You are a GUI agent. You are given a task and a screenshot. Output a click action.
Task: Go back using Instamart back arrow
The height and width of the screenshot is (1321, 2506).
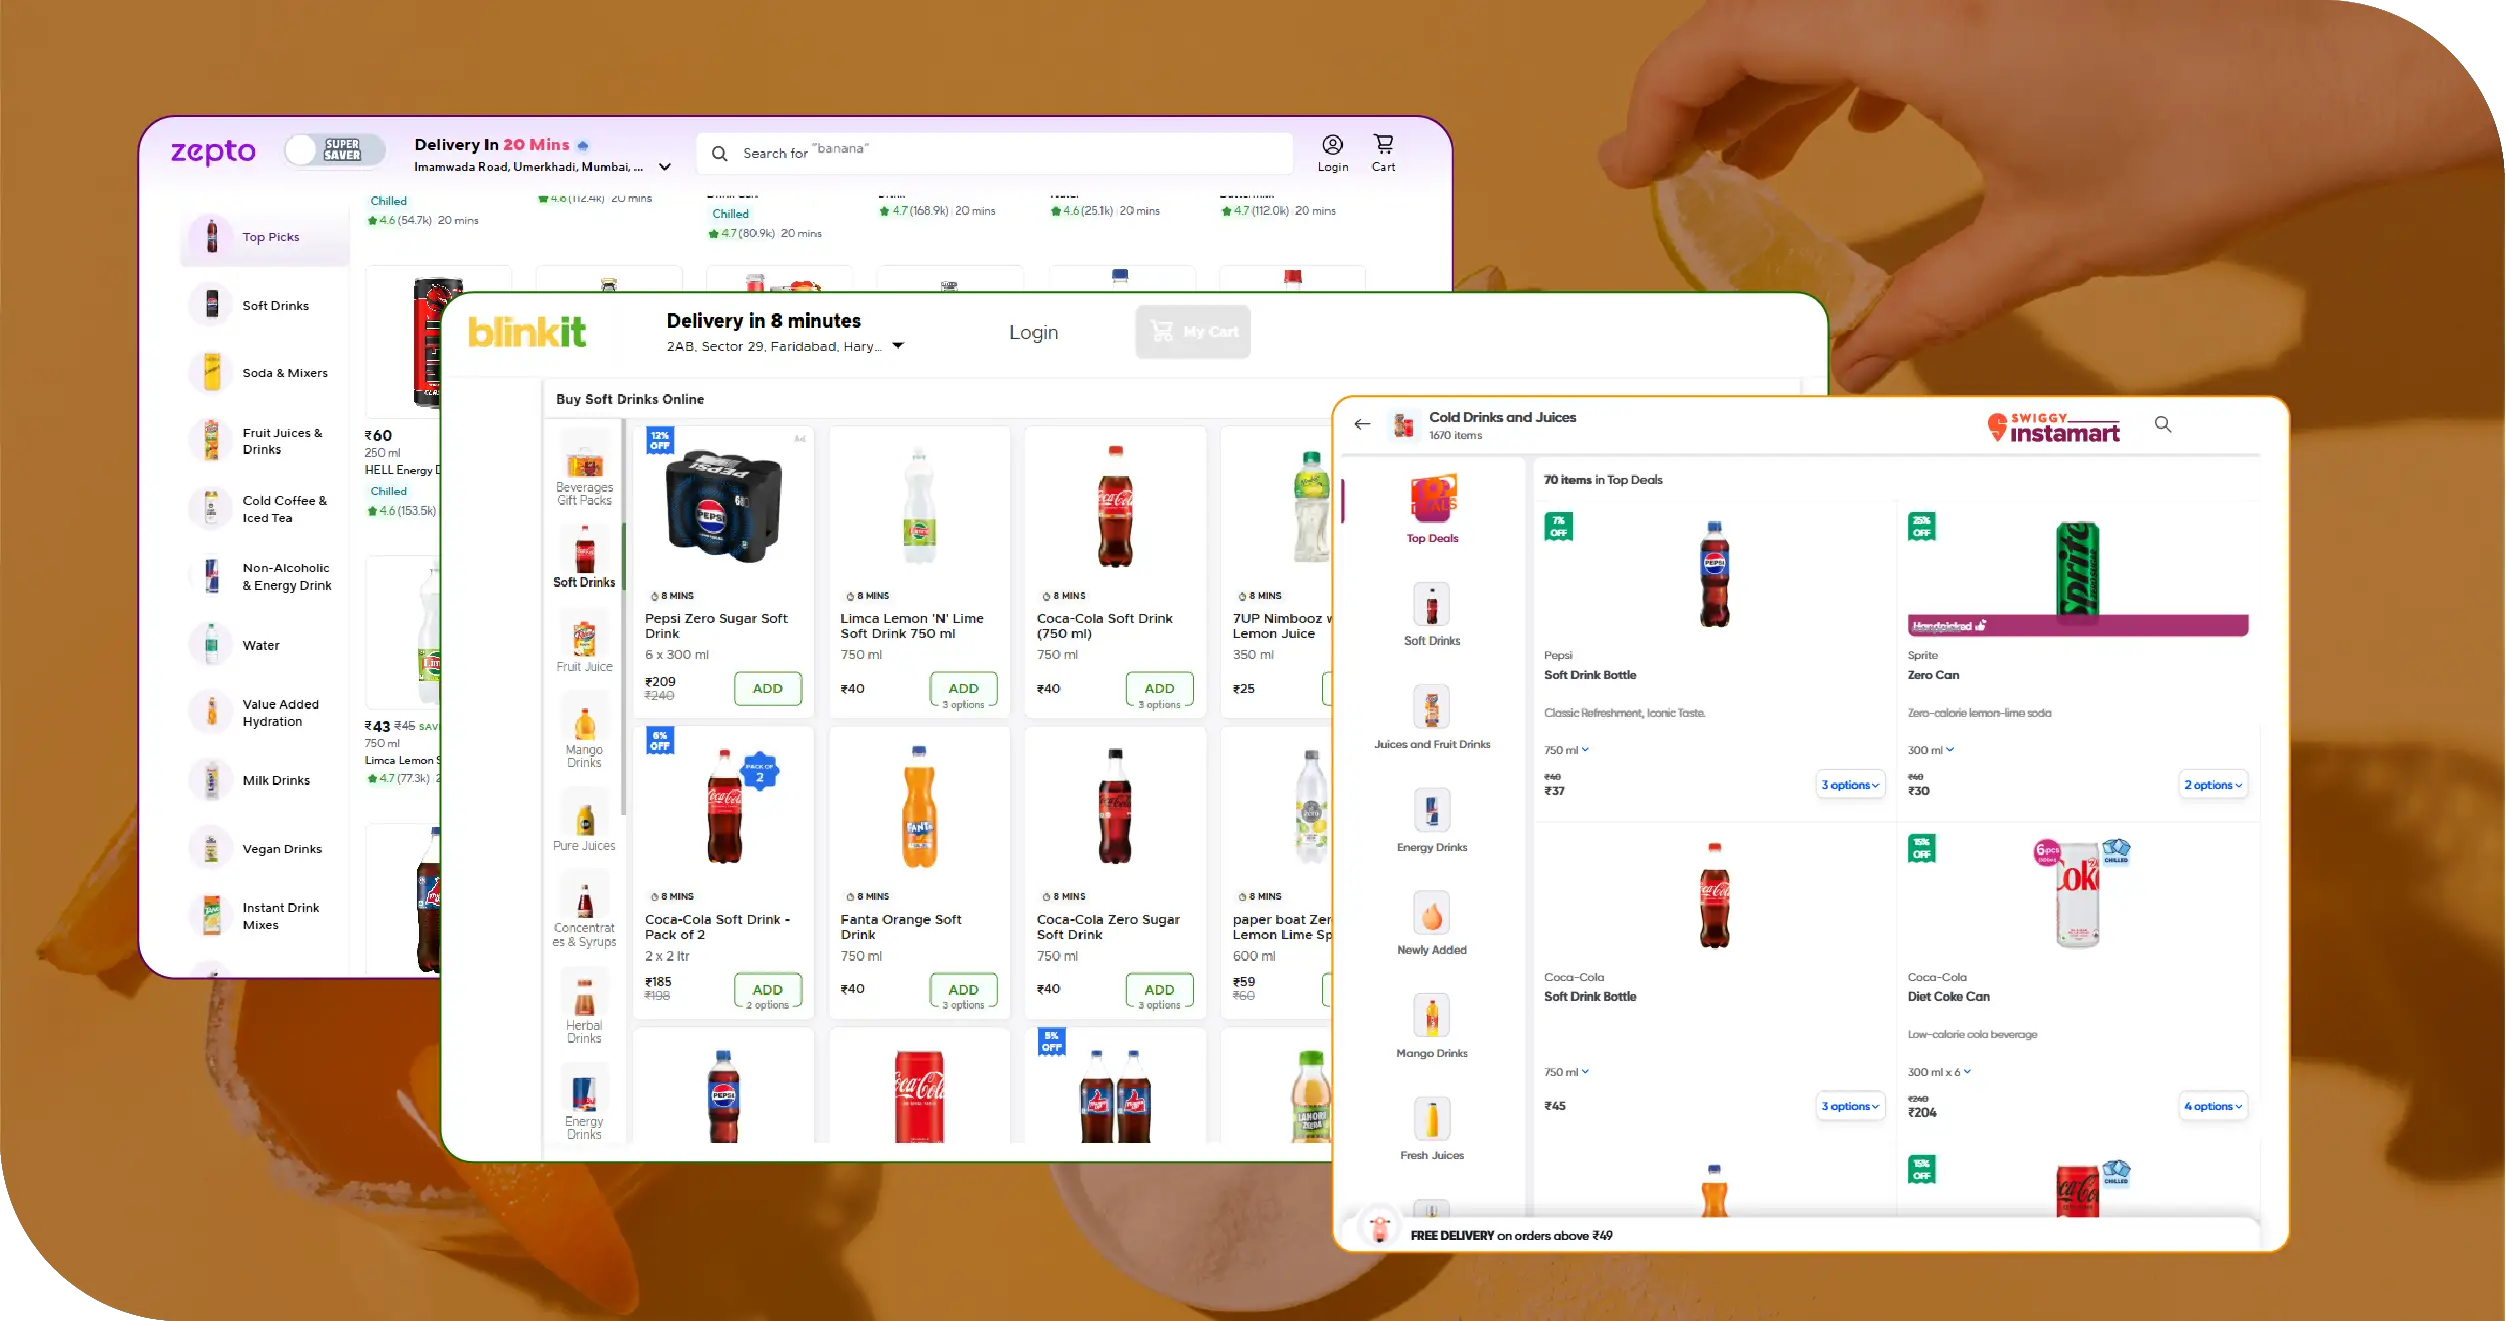point(1362,425)
